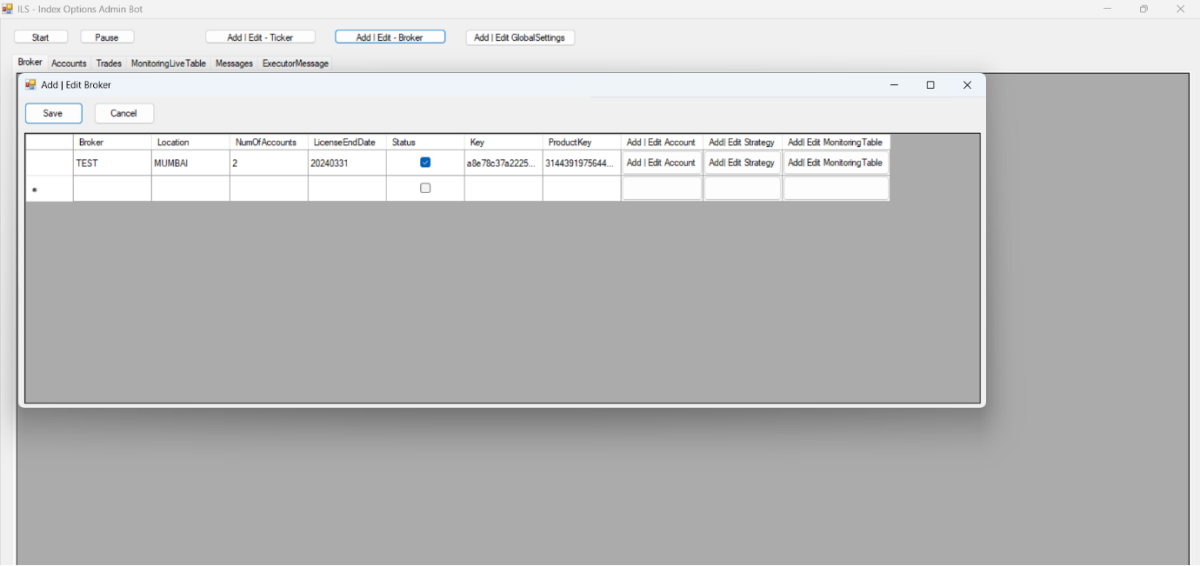
Task: Click the Add| Edit MonitoringTable column header
Action: coord(835,142)
